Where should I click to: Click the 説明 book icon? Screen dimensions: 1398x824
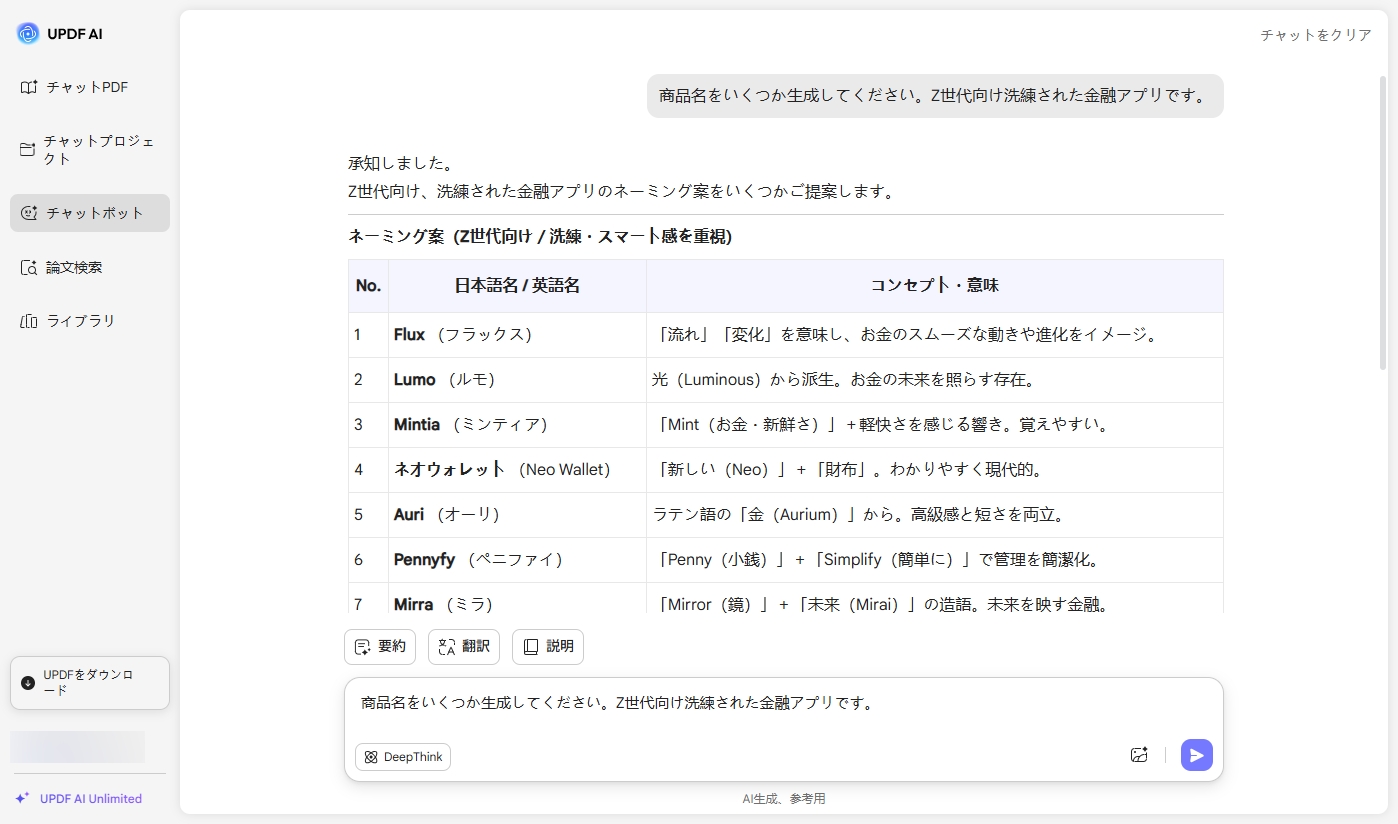(531, 647)
